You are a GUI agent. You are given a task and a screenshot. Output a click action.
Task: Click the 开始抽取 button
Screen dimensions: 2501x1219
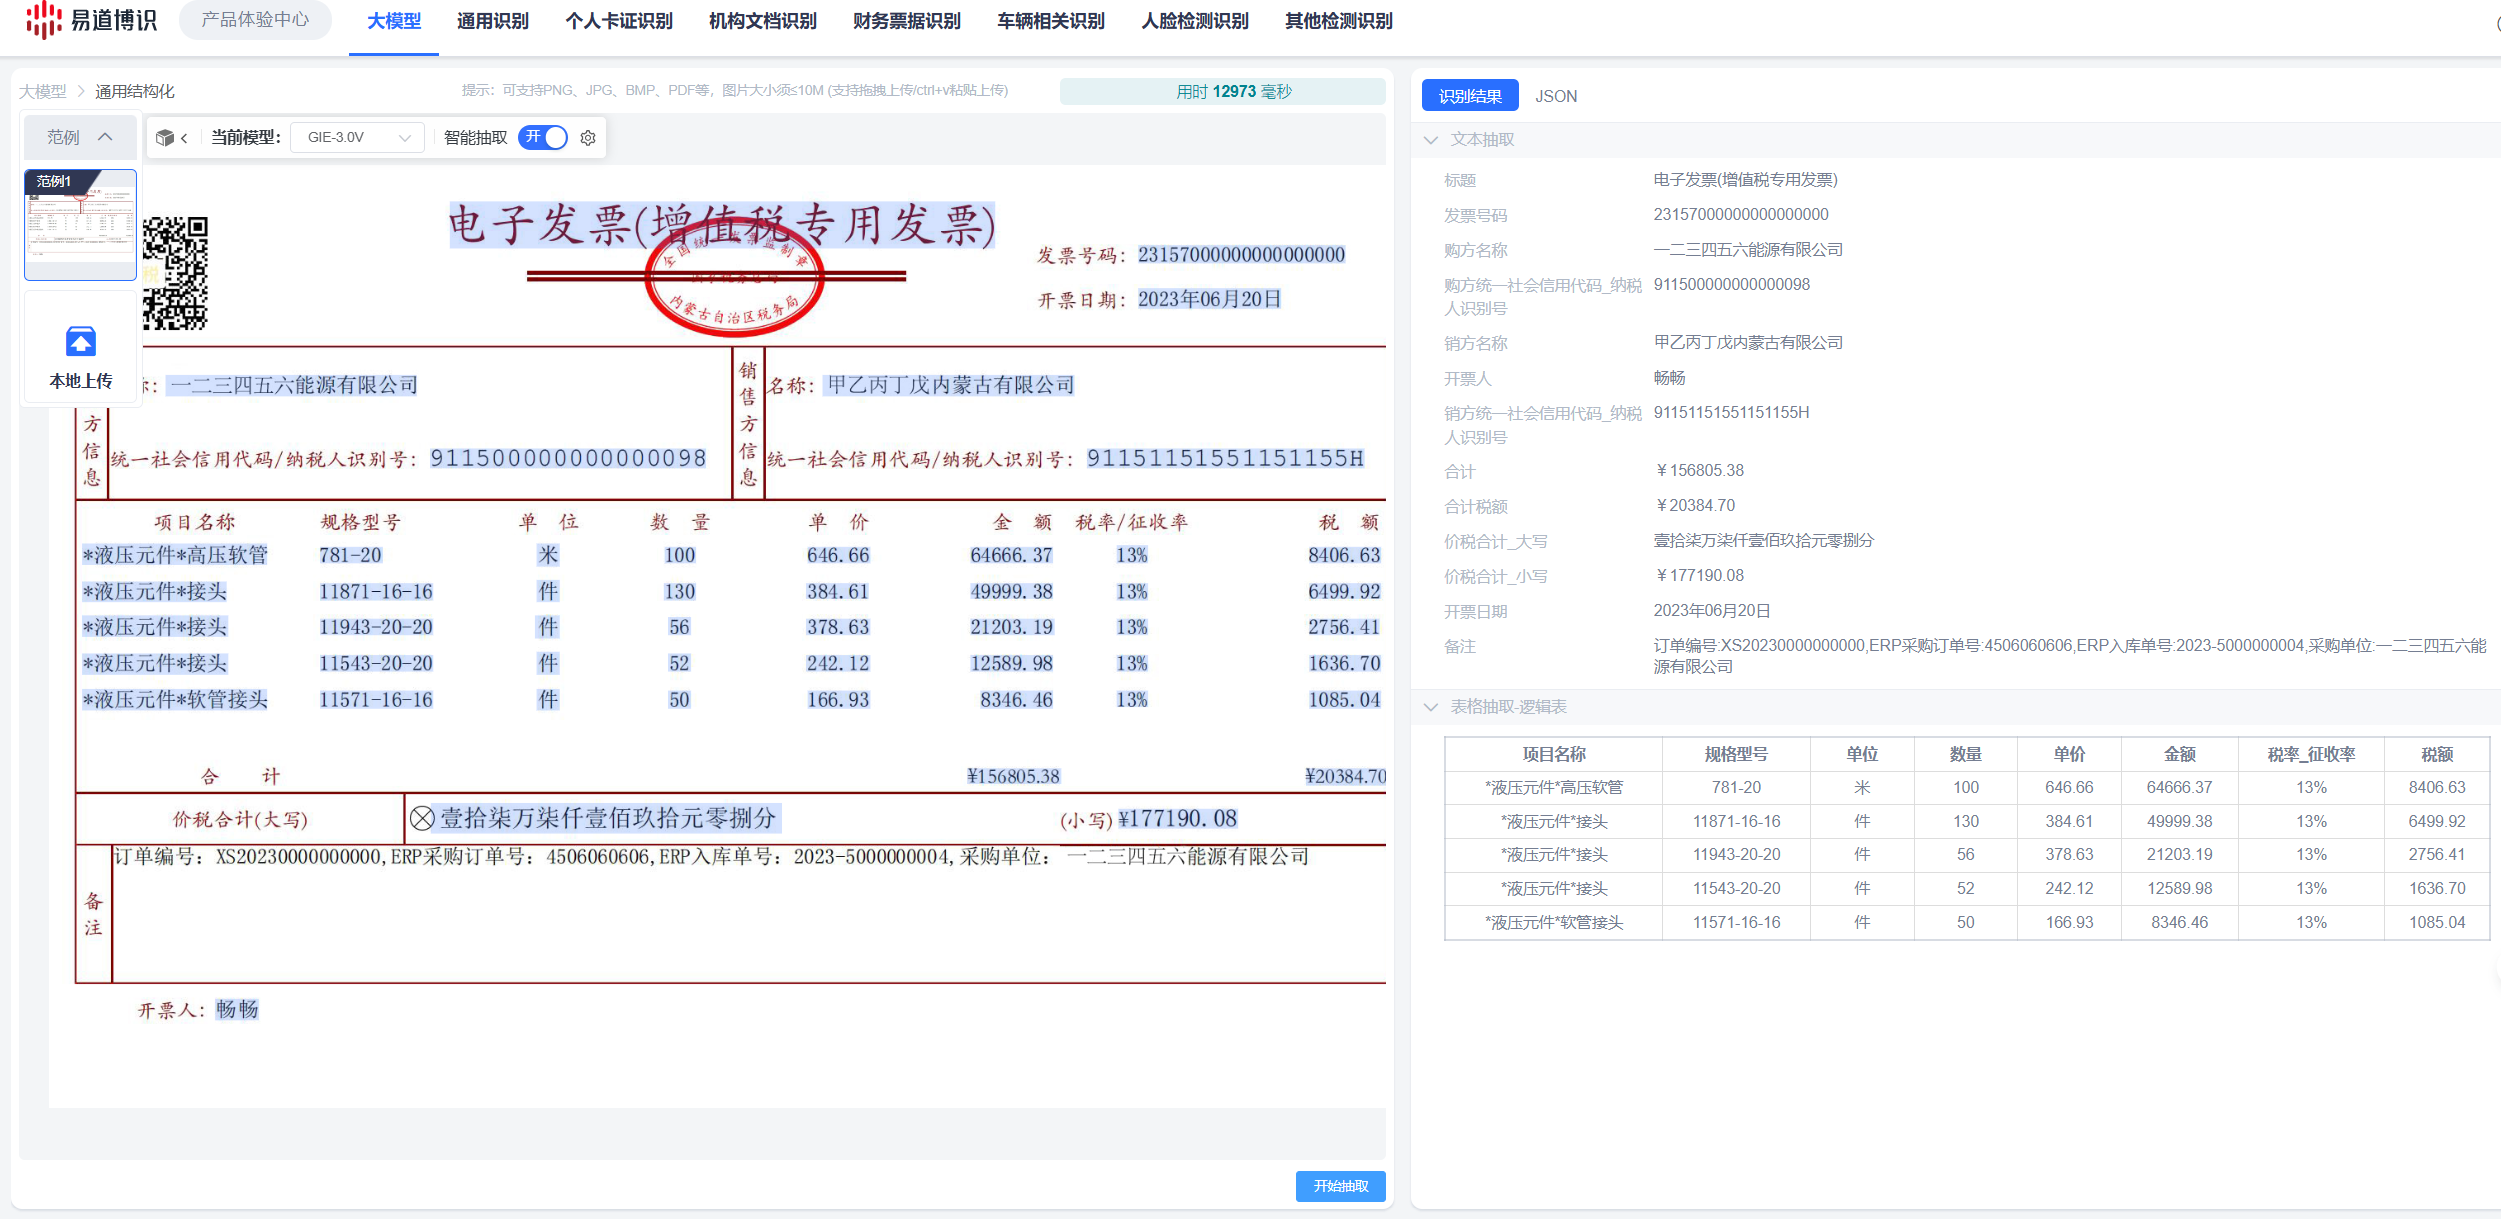[1340, 1186]
